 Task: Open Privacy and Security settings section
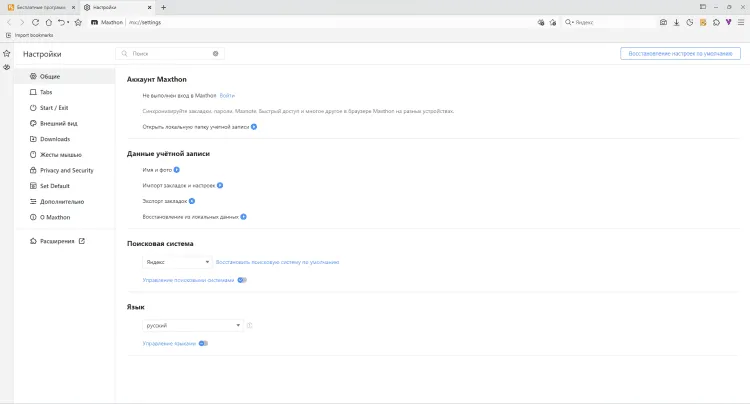pyautogui.click(x=66, y=170)
